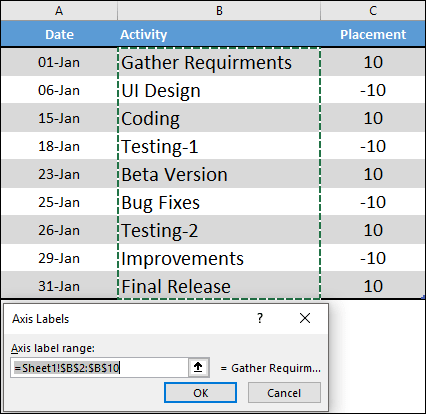Click the 18-Jan date cell

59,146
